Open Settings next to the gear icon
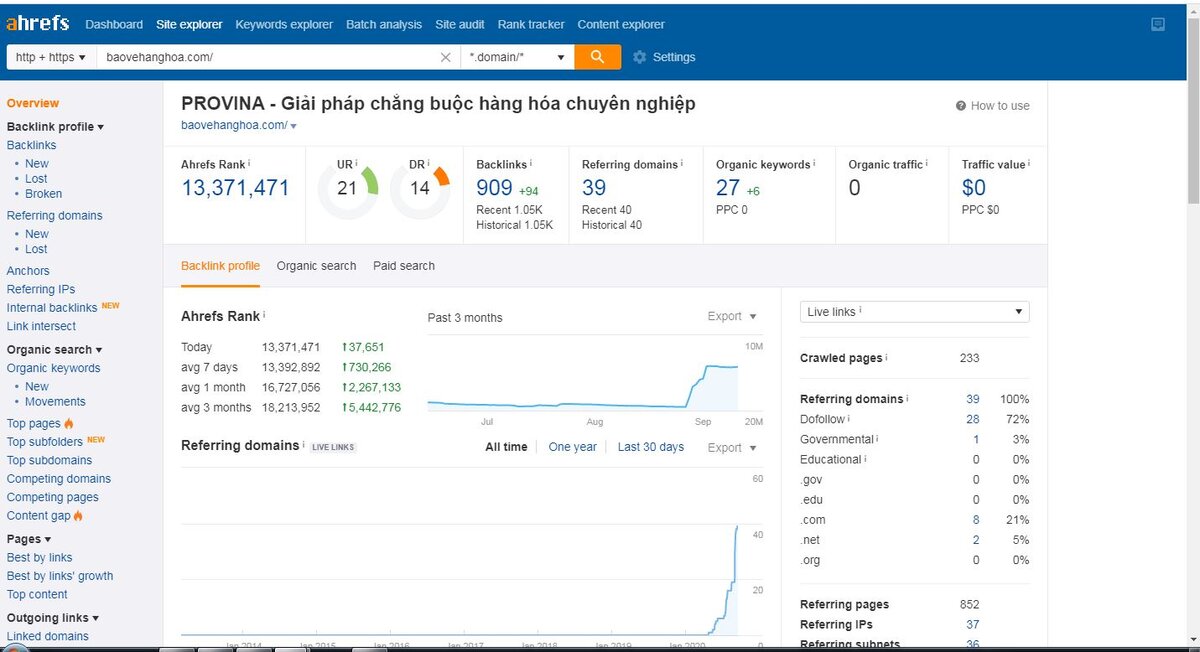 (673, 58)
